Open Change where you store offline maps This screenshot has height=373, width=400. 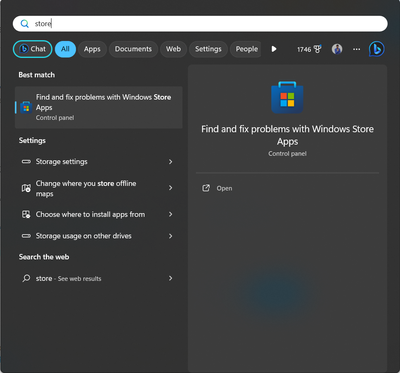pos(99,188)
